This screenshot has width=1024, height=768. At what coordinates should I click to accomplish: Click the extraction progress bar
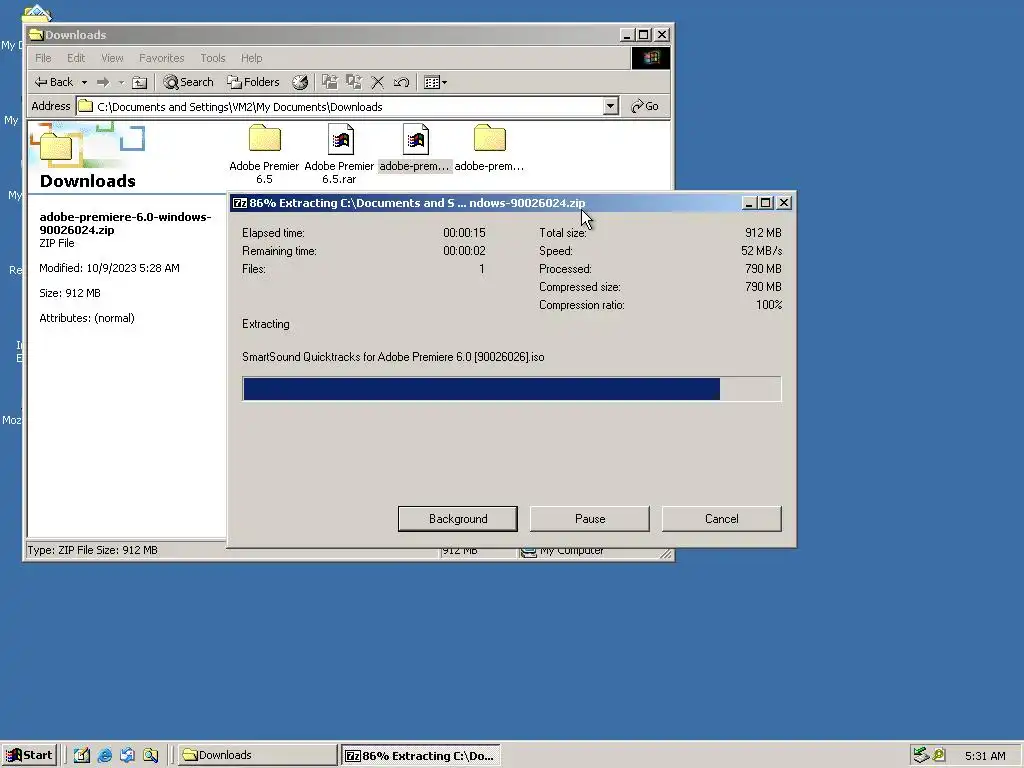click(511, 389)
